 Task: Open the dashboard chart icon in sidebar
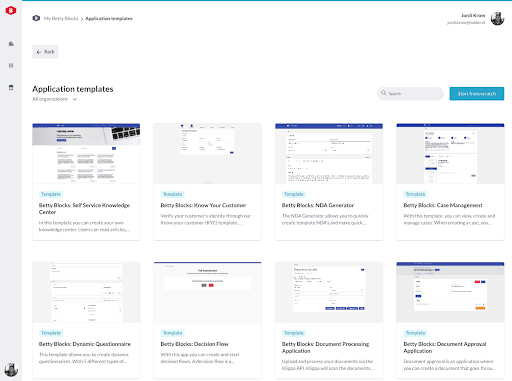click(x=11, y=44)
